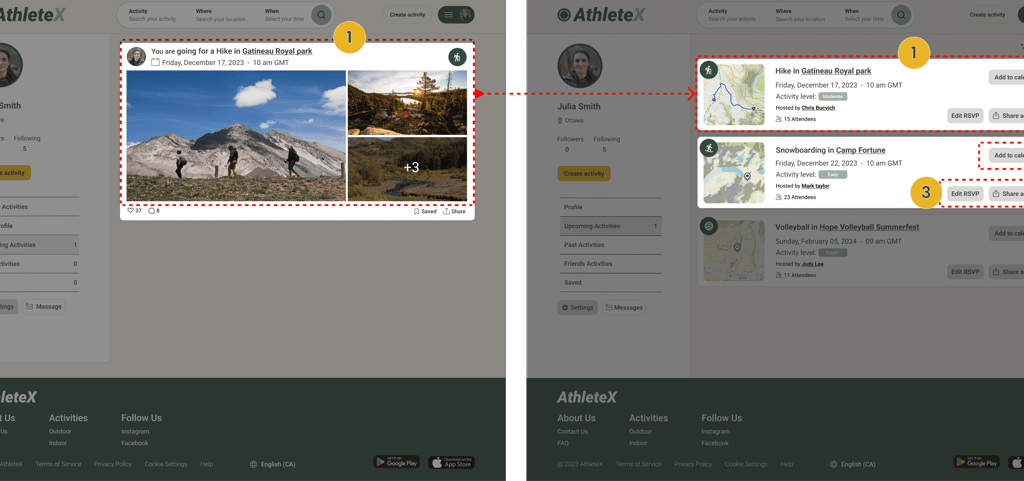Click the Saved bookmark on the hike post

pos(424,211)
